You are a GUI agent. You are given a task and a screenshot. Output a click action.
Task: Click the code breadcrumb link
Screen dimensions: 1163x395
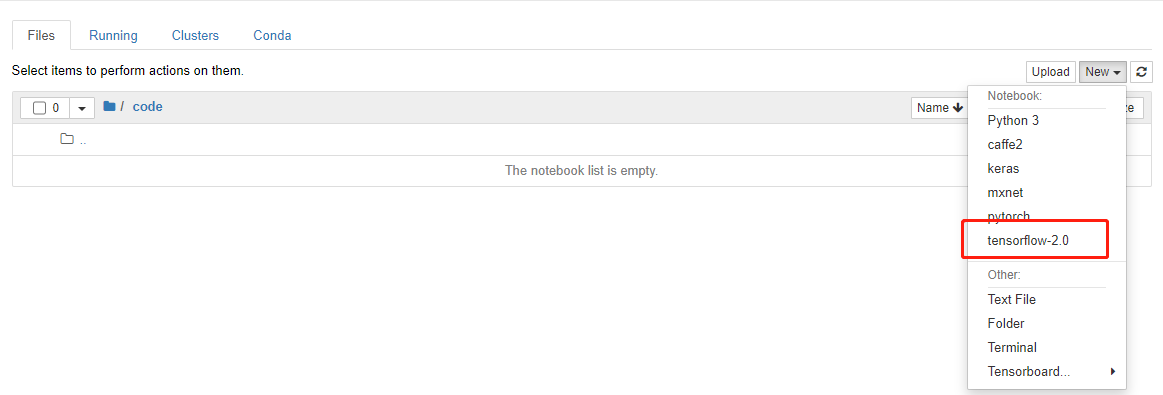coord(148,107)
